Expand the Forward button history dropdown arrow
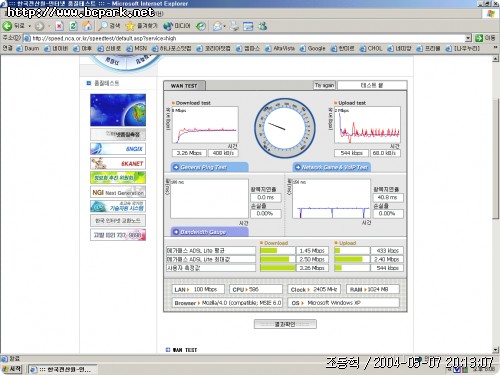500x375 pixels. pos(49,26)
